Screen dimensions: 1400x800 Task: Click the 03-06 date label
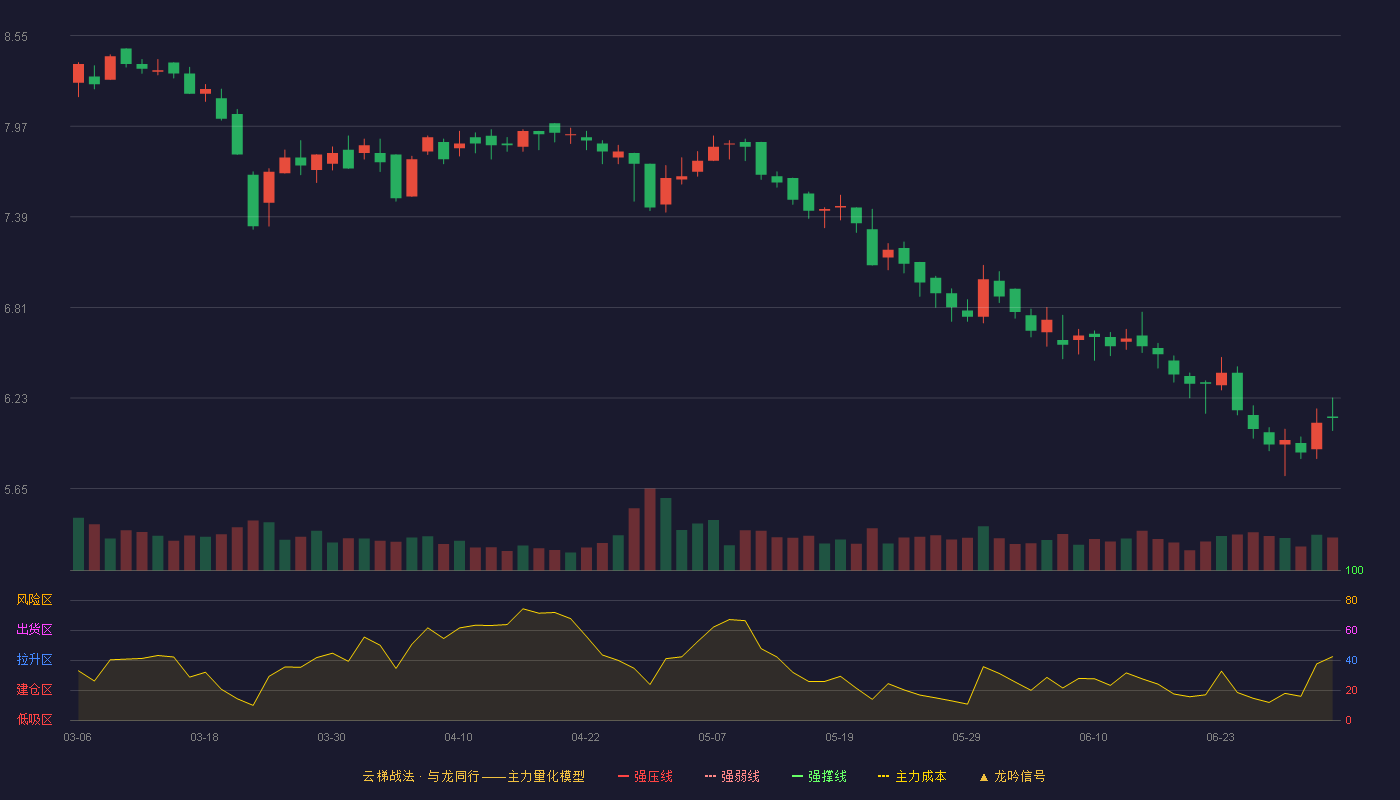[78, 737]
